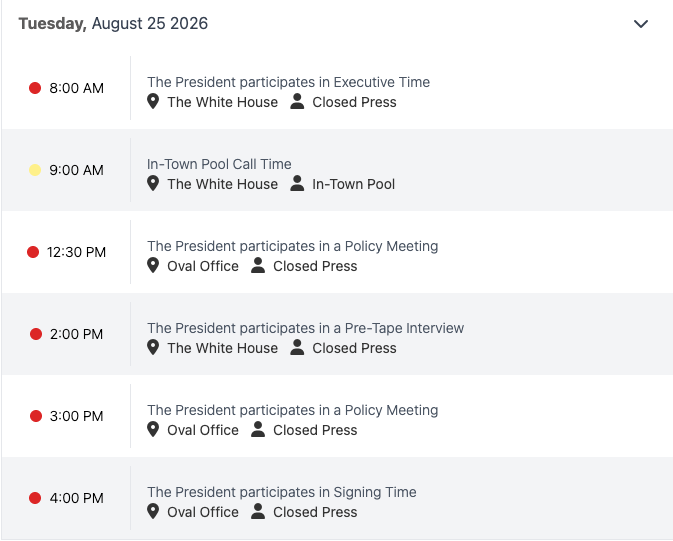Select the 2:00 PM time label
The image size is (673, 541).
[76, 334]
